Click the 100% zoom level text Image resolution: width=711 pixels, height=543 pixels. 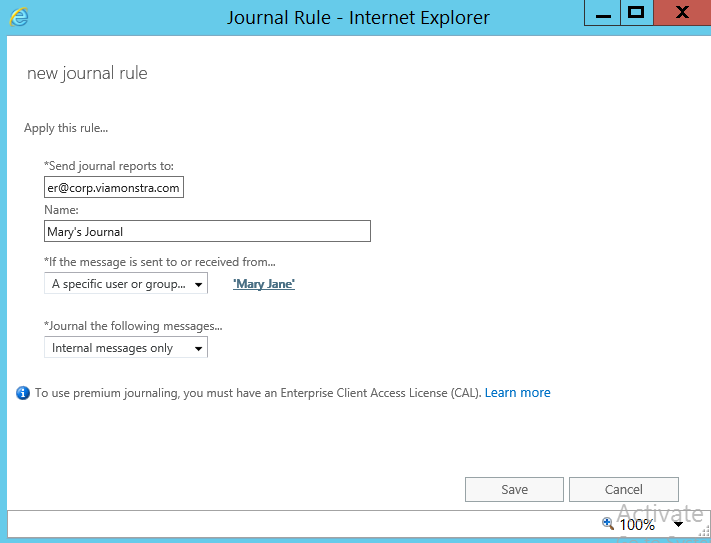click(637, 524)
